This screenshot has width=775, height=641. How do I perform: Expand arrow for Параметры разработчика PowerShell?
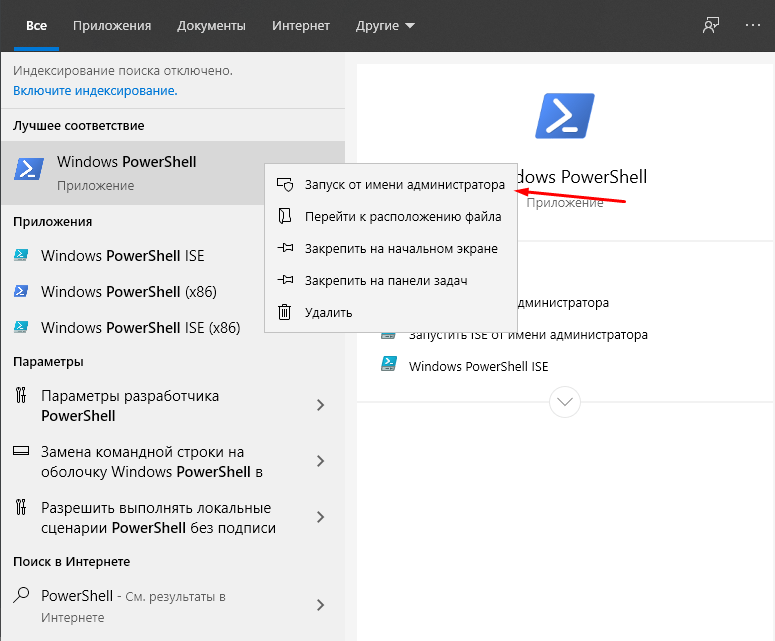[320, 405]
